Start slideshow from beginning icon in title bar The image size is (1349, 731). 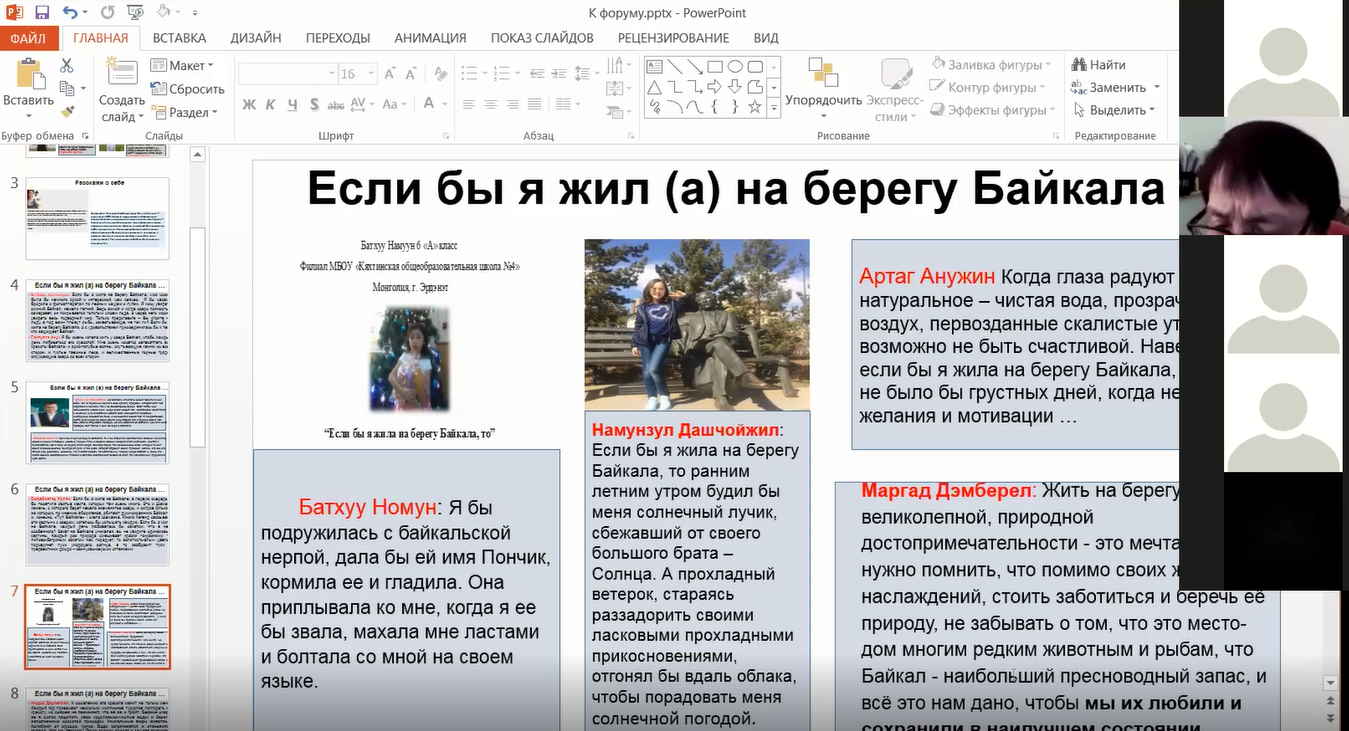(x=136, y=13)
